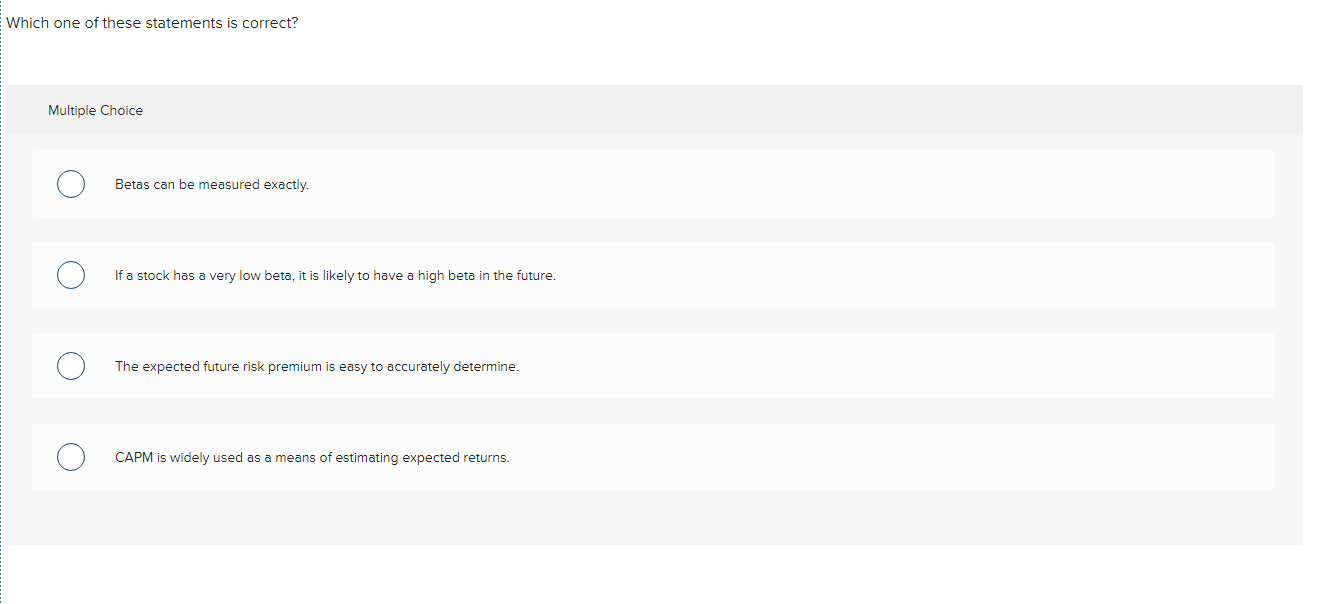Viewport: 1340px width, 604px height.
Task: Click the text about expected future risk premium
Action: click(x=317, y=366)
